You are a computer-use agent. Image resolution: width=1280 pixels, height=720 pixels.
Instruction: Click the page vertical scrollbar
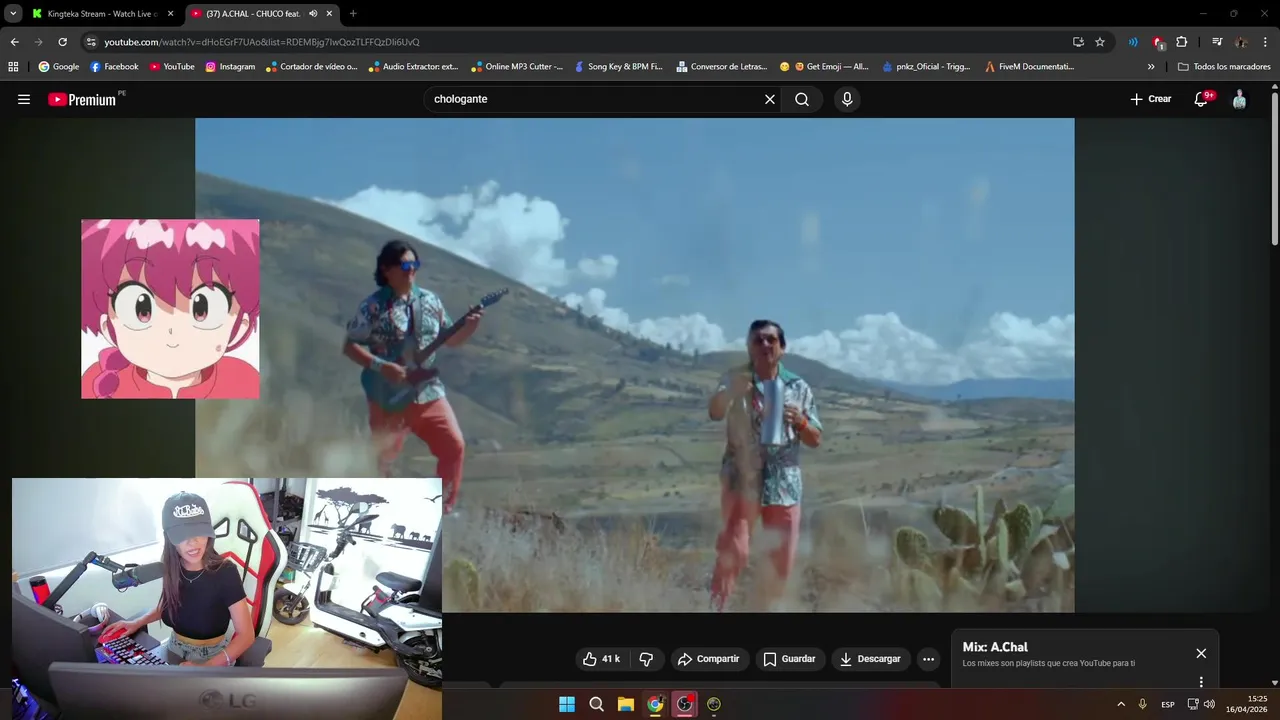click(x=1274, y=167)
